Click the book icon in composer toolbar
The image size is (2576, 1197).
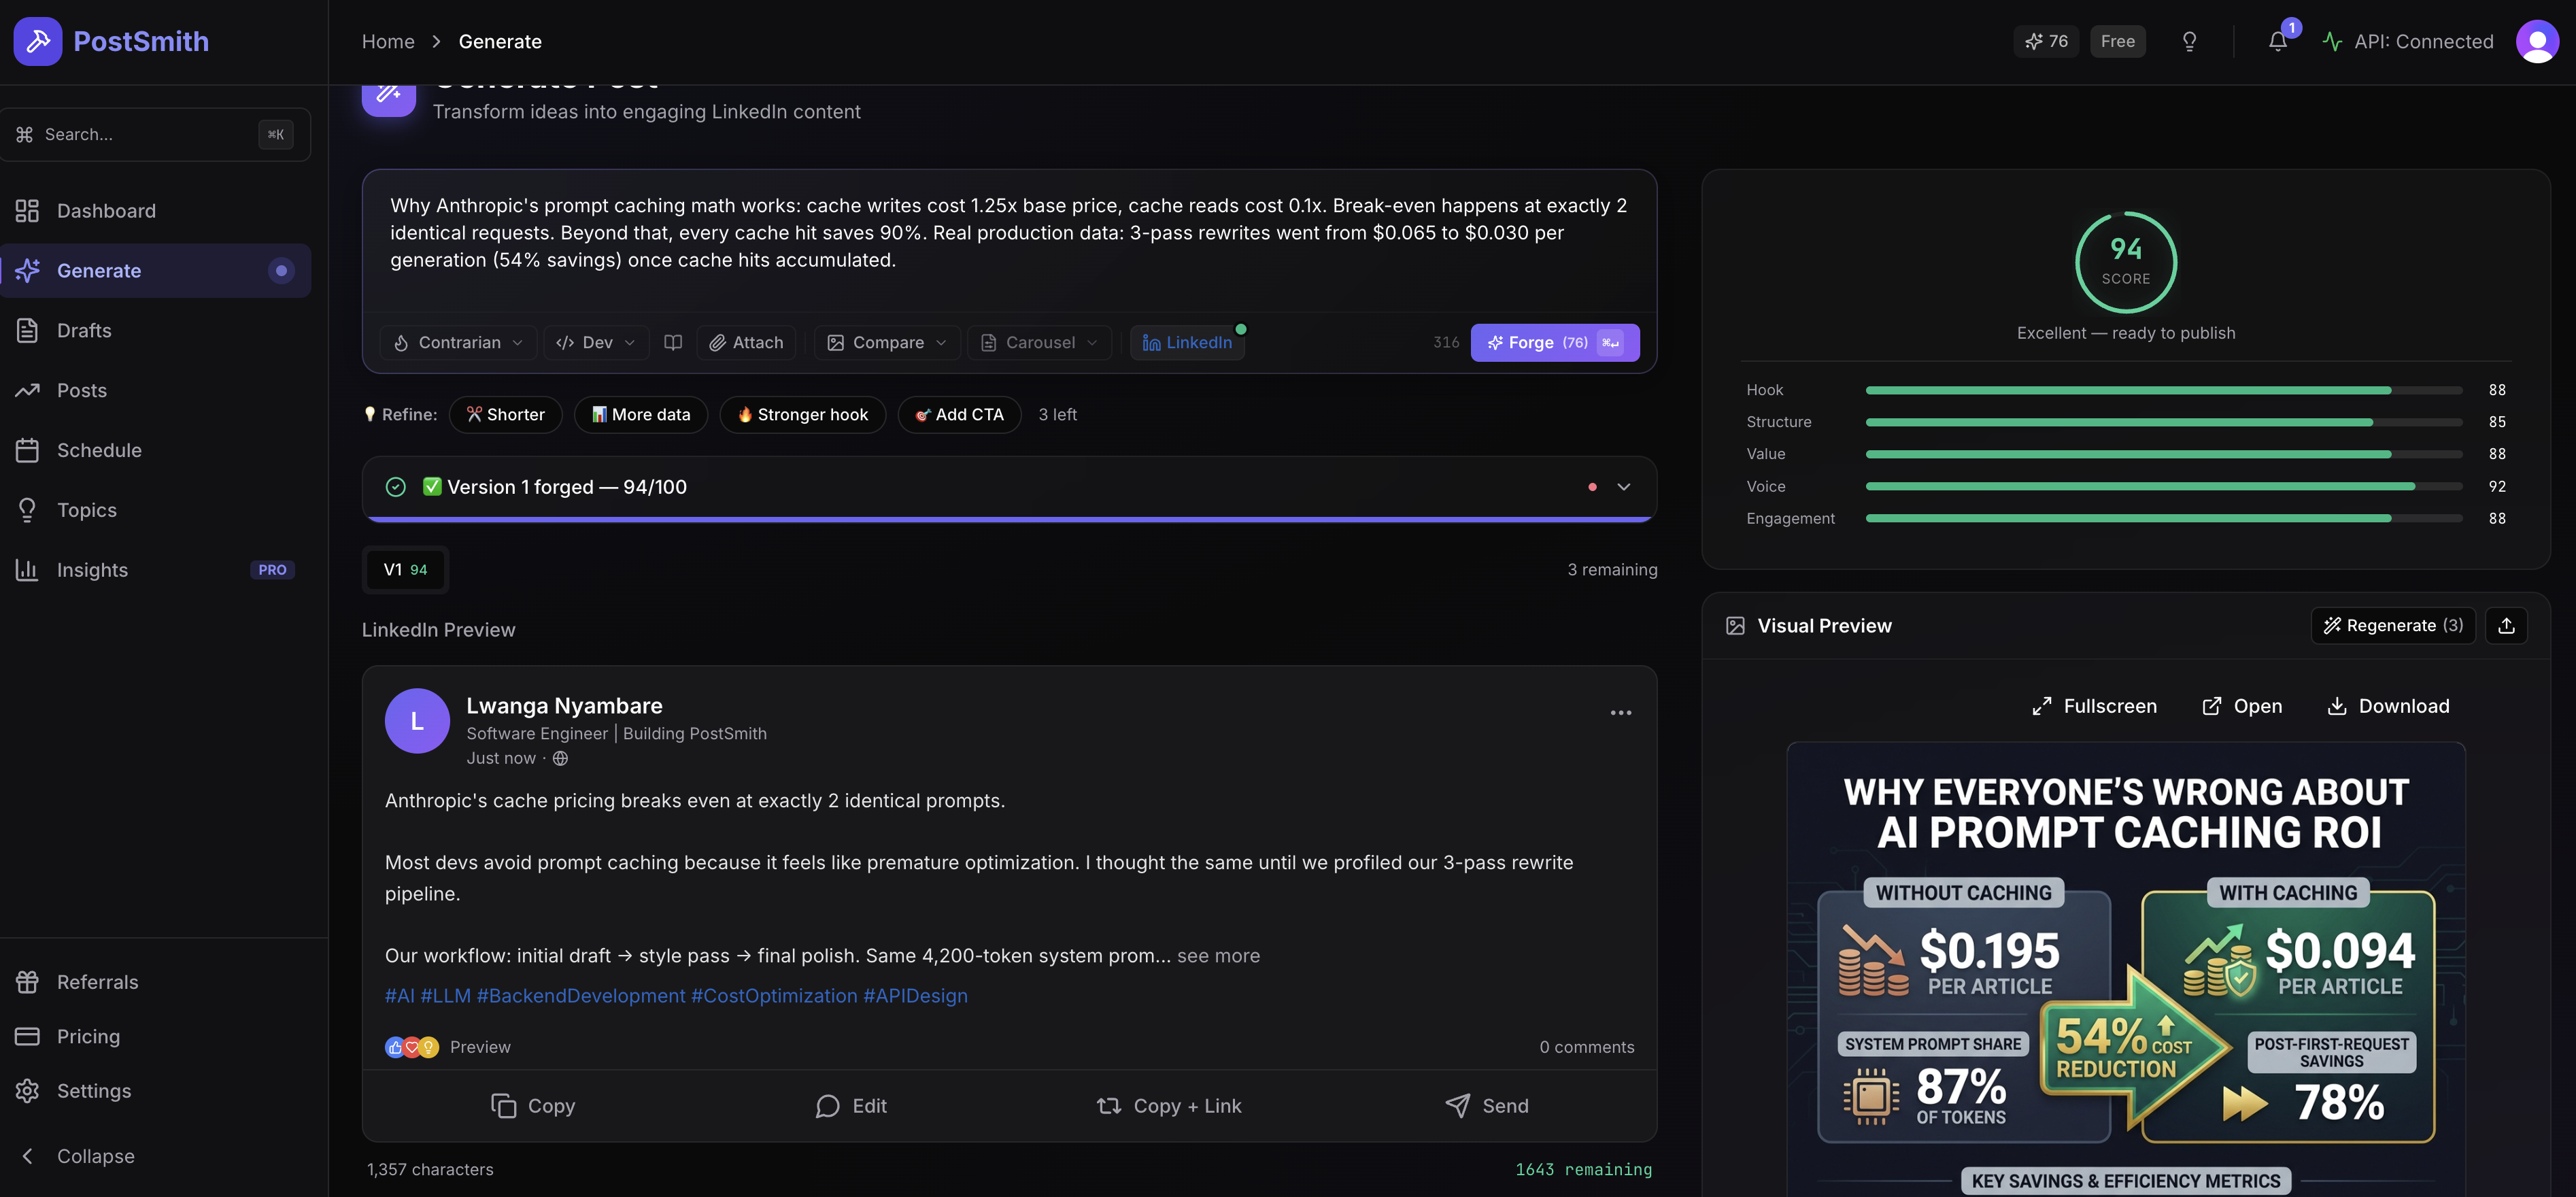[673, 342]
